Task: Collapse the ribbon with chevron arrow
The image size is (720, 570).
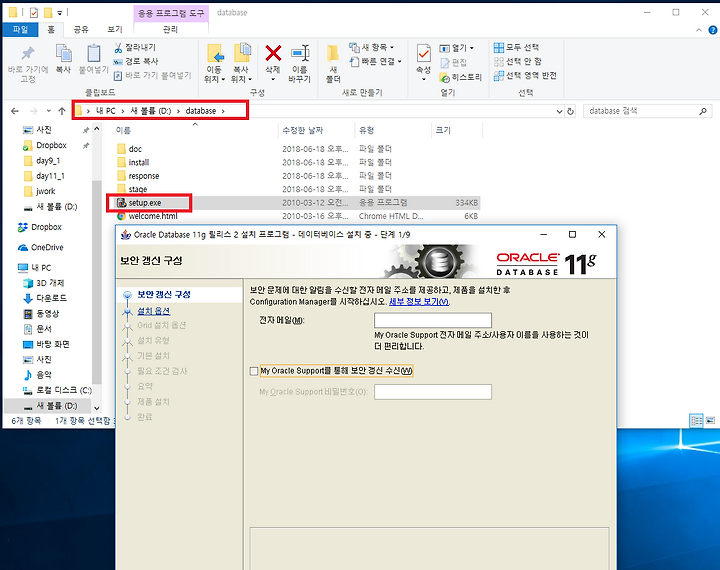Action: click(x=698, y=30)
